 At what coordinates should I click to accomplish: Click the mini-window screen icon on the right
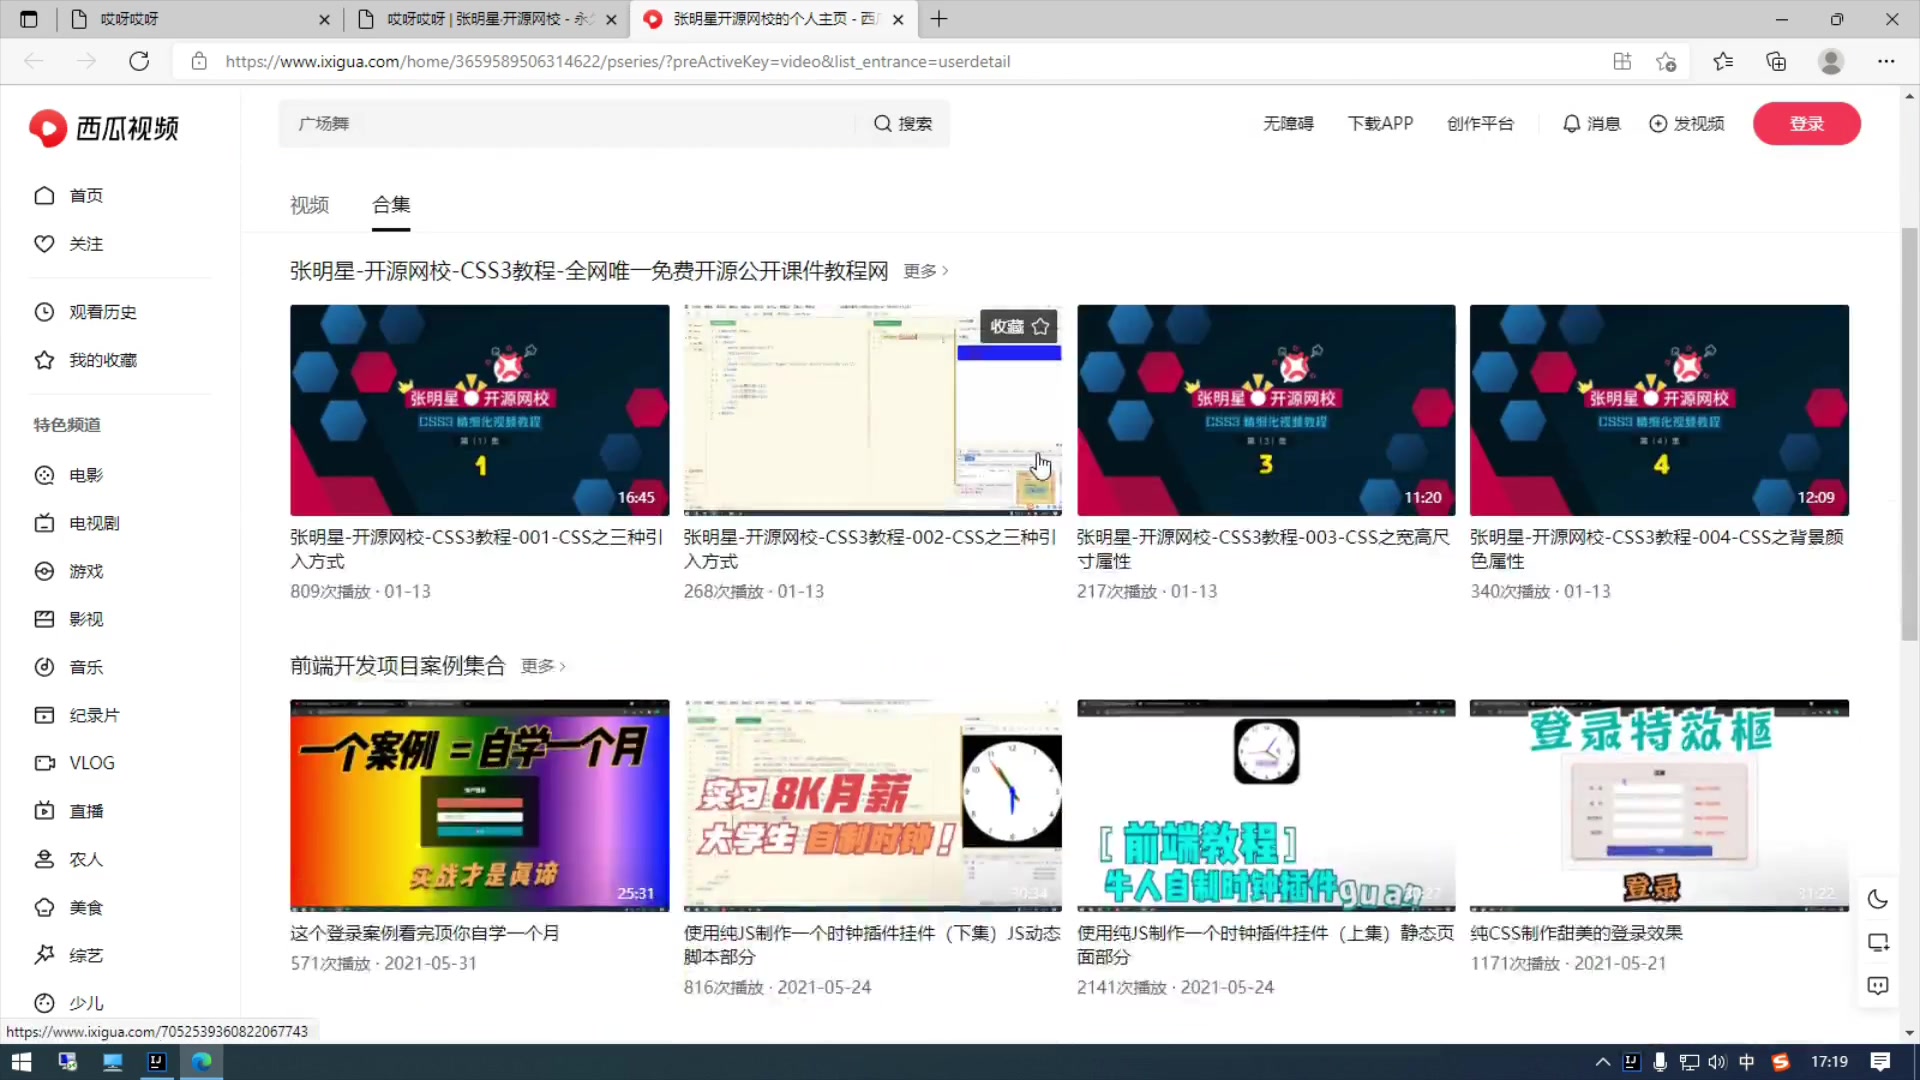pyautogui.click(x=1878, y=942)
